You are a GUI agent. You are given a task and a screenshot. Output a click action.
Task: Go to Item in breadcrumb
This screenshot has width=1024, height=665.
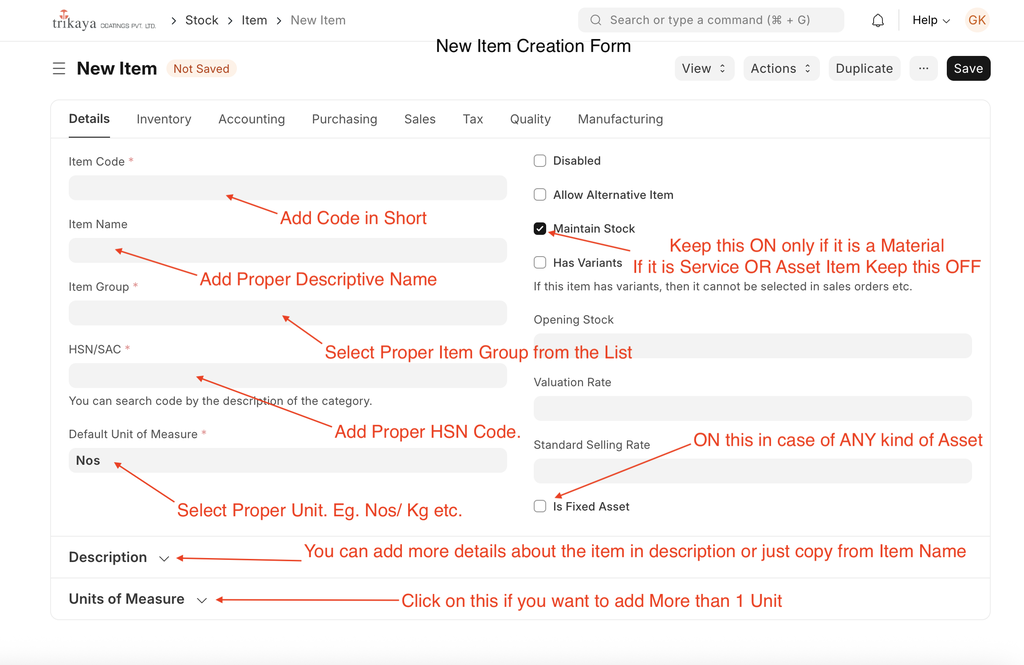pos(254,20)
